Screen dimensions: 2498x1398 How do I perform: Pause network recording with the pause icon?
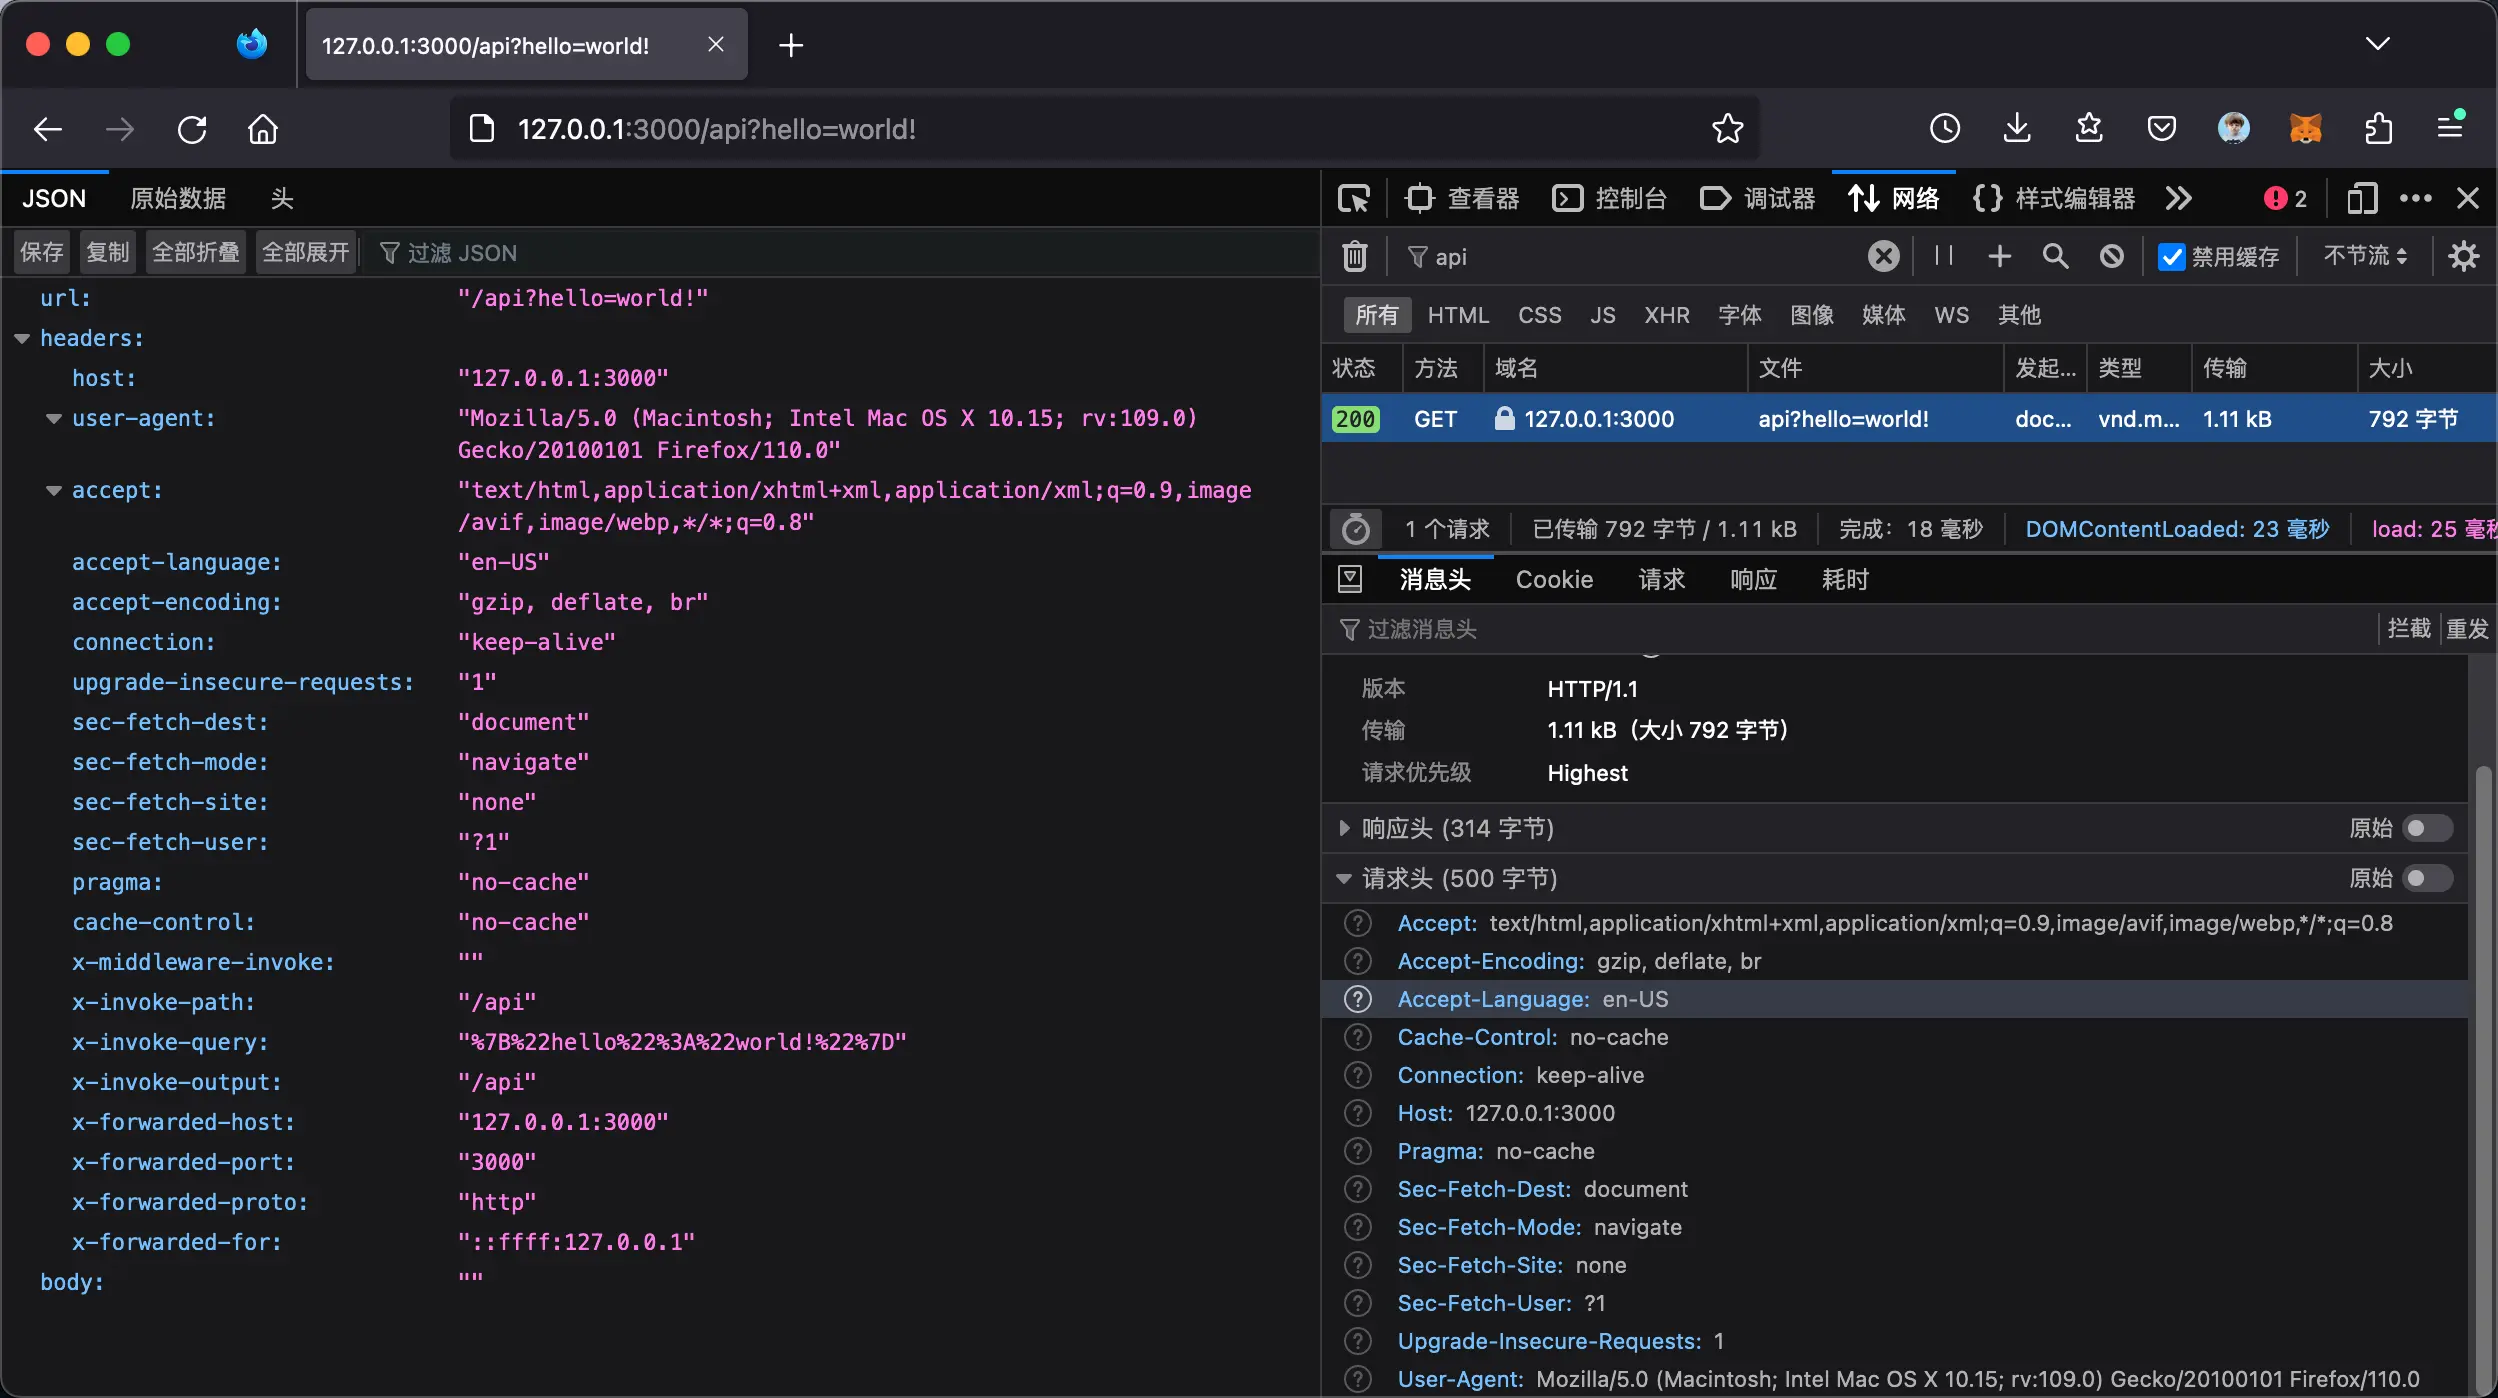[x=1943, y=256]
